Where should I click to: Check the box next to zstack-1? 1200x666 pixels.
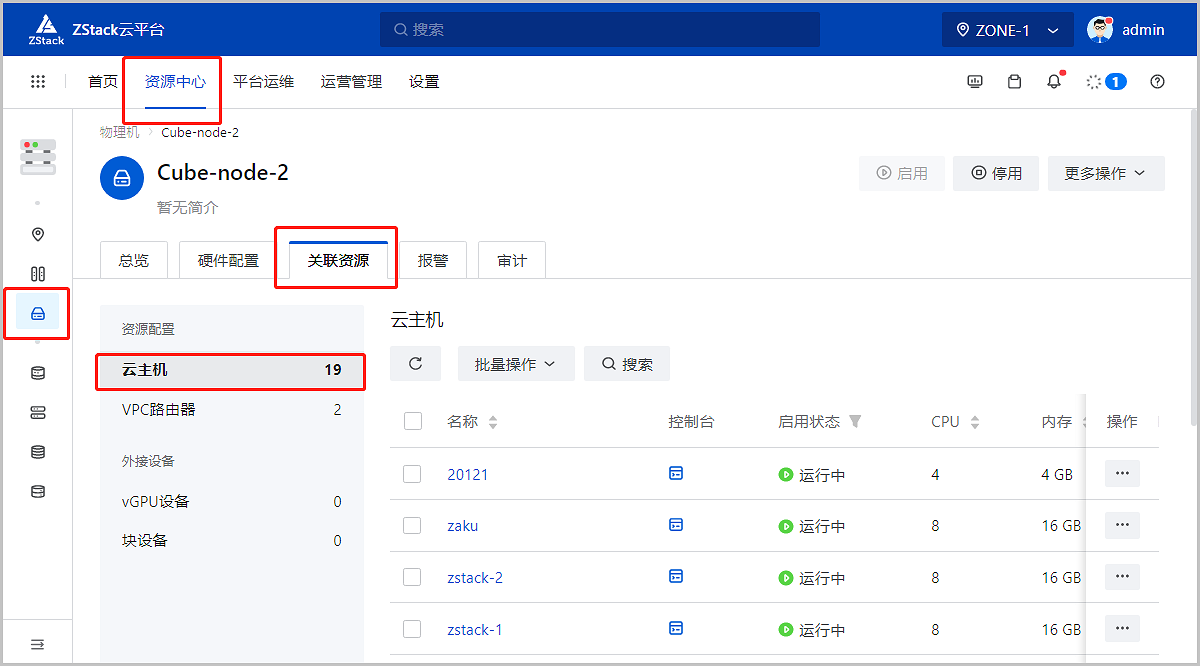(x=412, y=629)
